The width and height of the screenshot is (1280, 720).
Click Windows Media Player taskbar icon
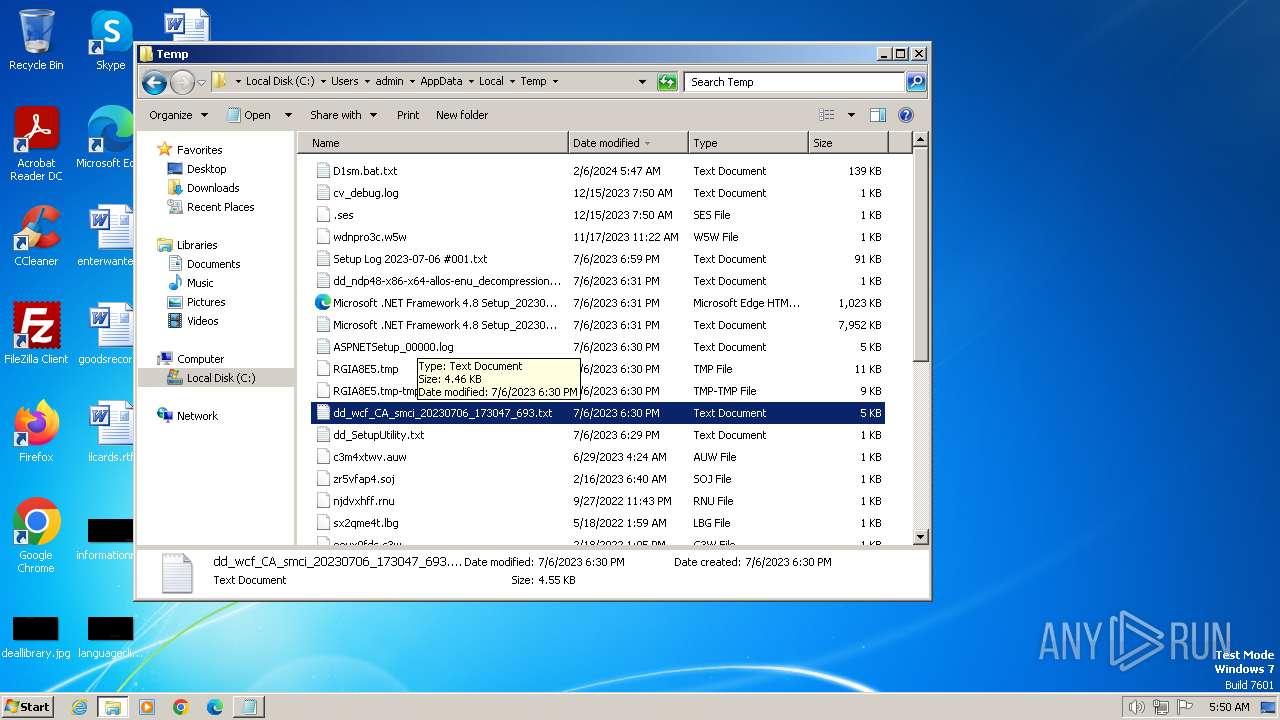coord(147,707)
